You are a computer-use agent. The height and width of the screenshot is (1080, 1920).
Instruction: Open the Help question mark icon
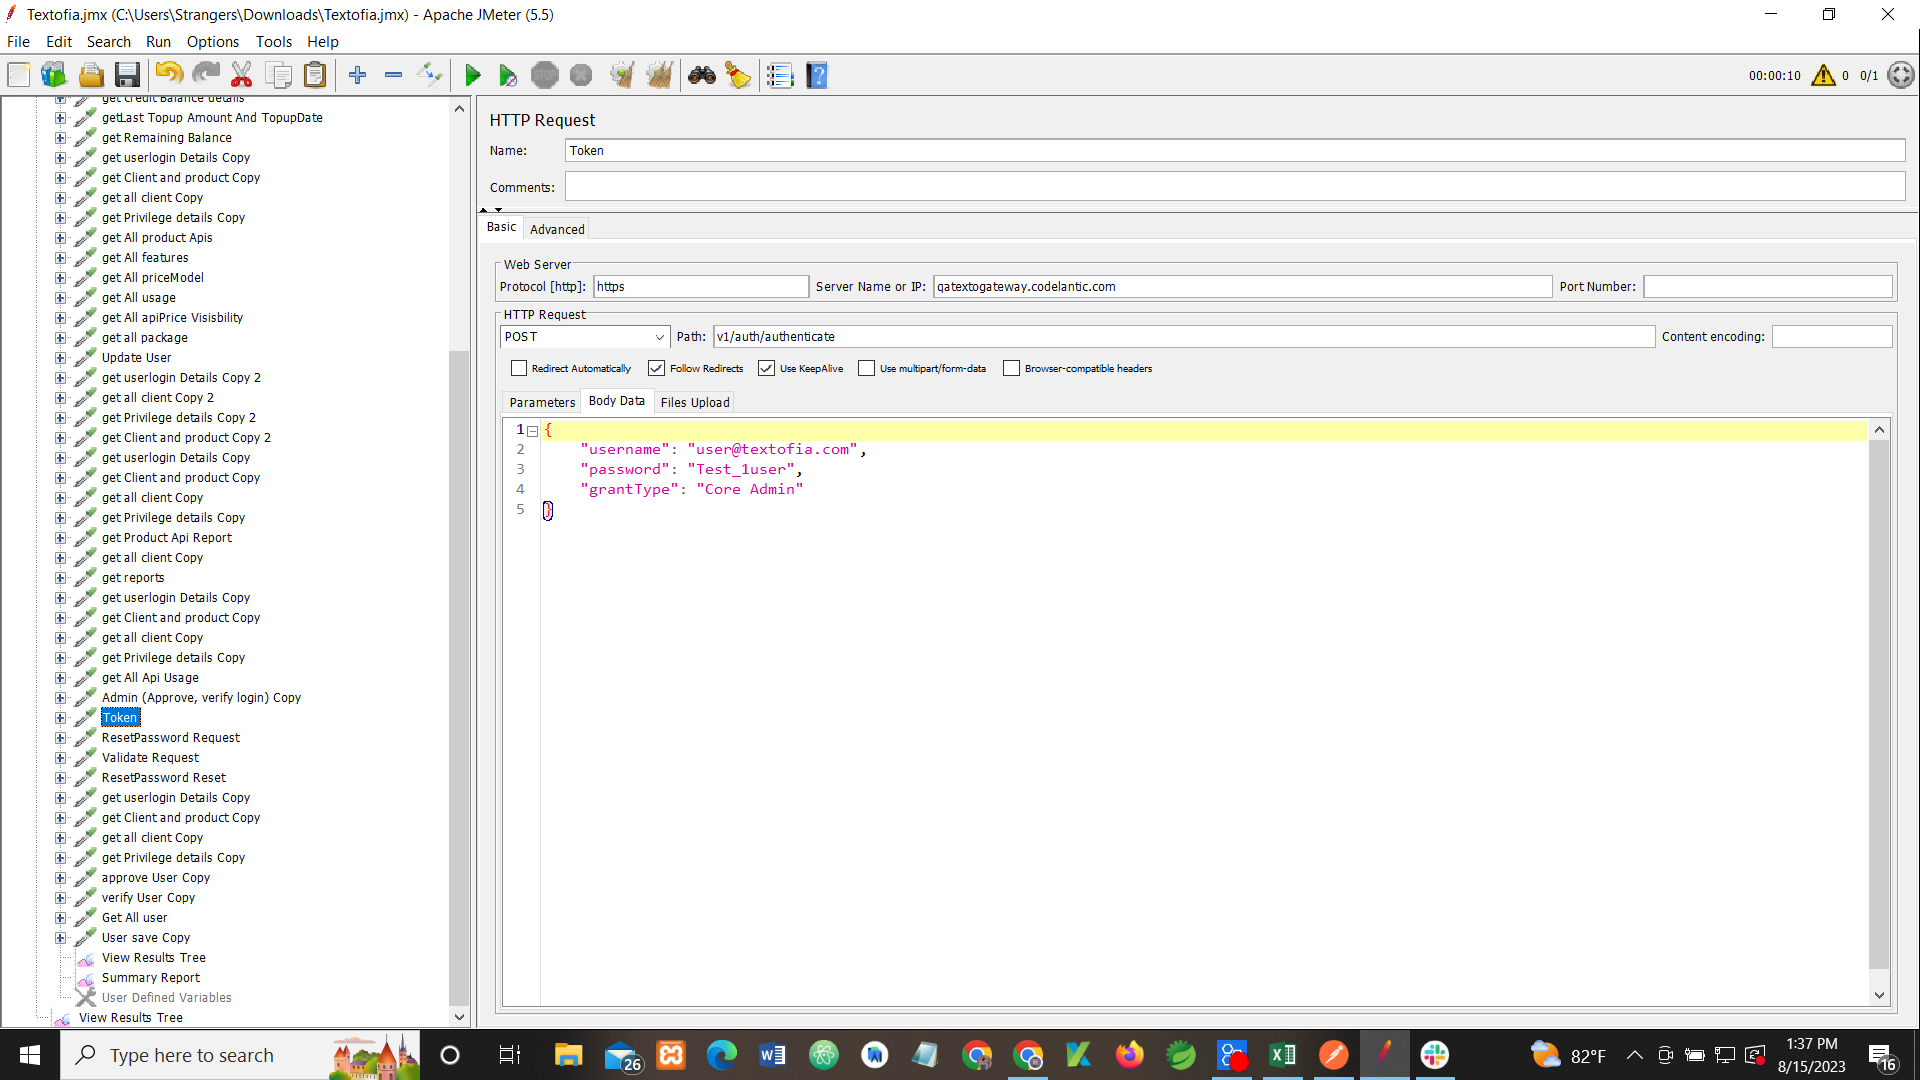coord(817,75)
